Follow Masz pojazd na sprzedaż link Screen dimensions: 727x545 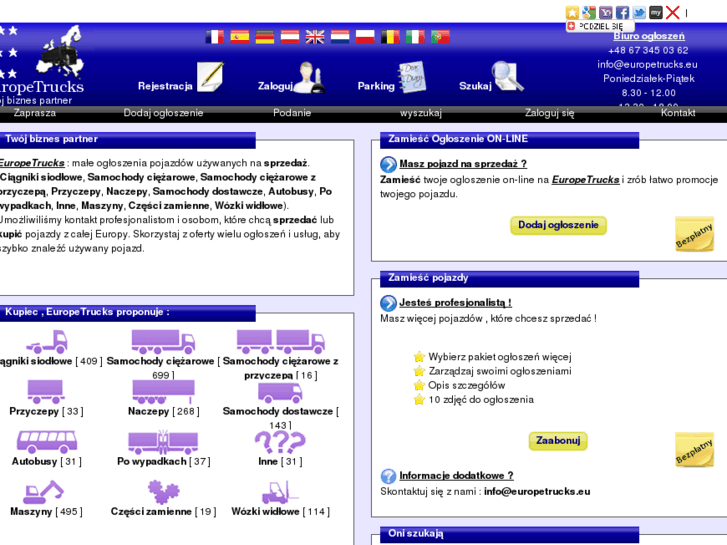463,164
